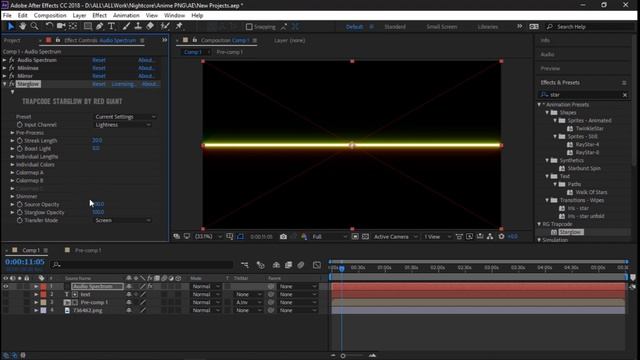
Task: Select the Clone Stamp tool
Action: [x=138, y=27]
